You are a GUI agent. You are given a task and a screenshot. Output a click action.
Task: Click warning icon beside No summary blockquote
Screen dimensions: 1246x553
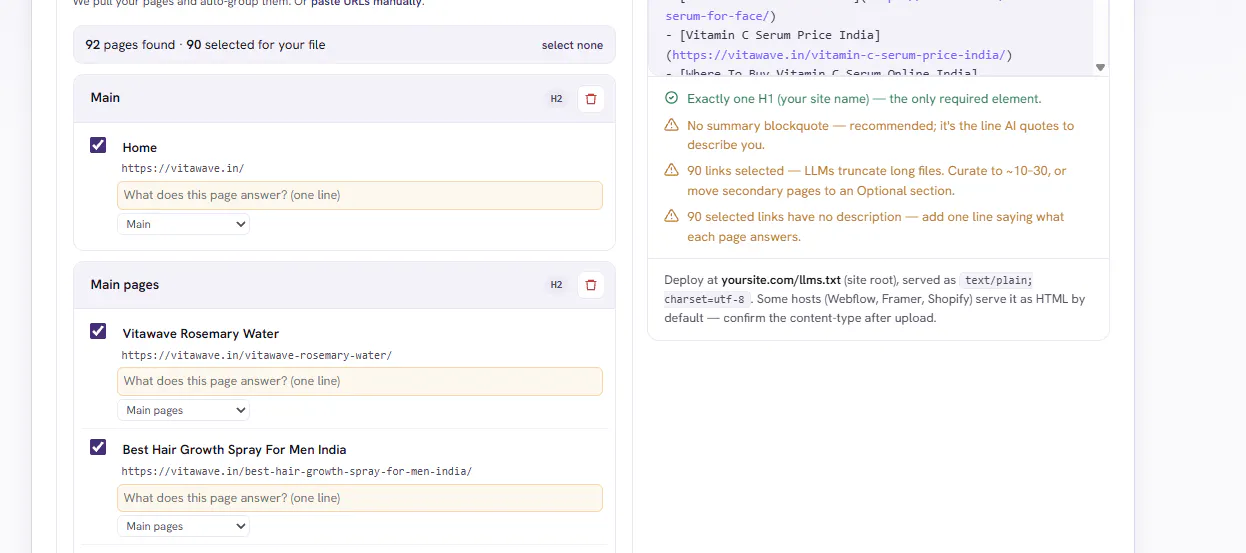(x=671, y=125)
